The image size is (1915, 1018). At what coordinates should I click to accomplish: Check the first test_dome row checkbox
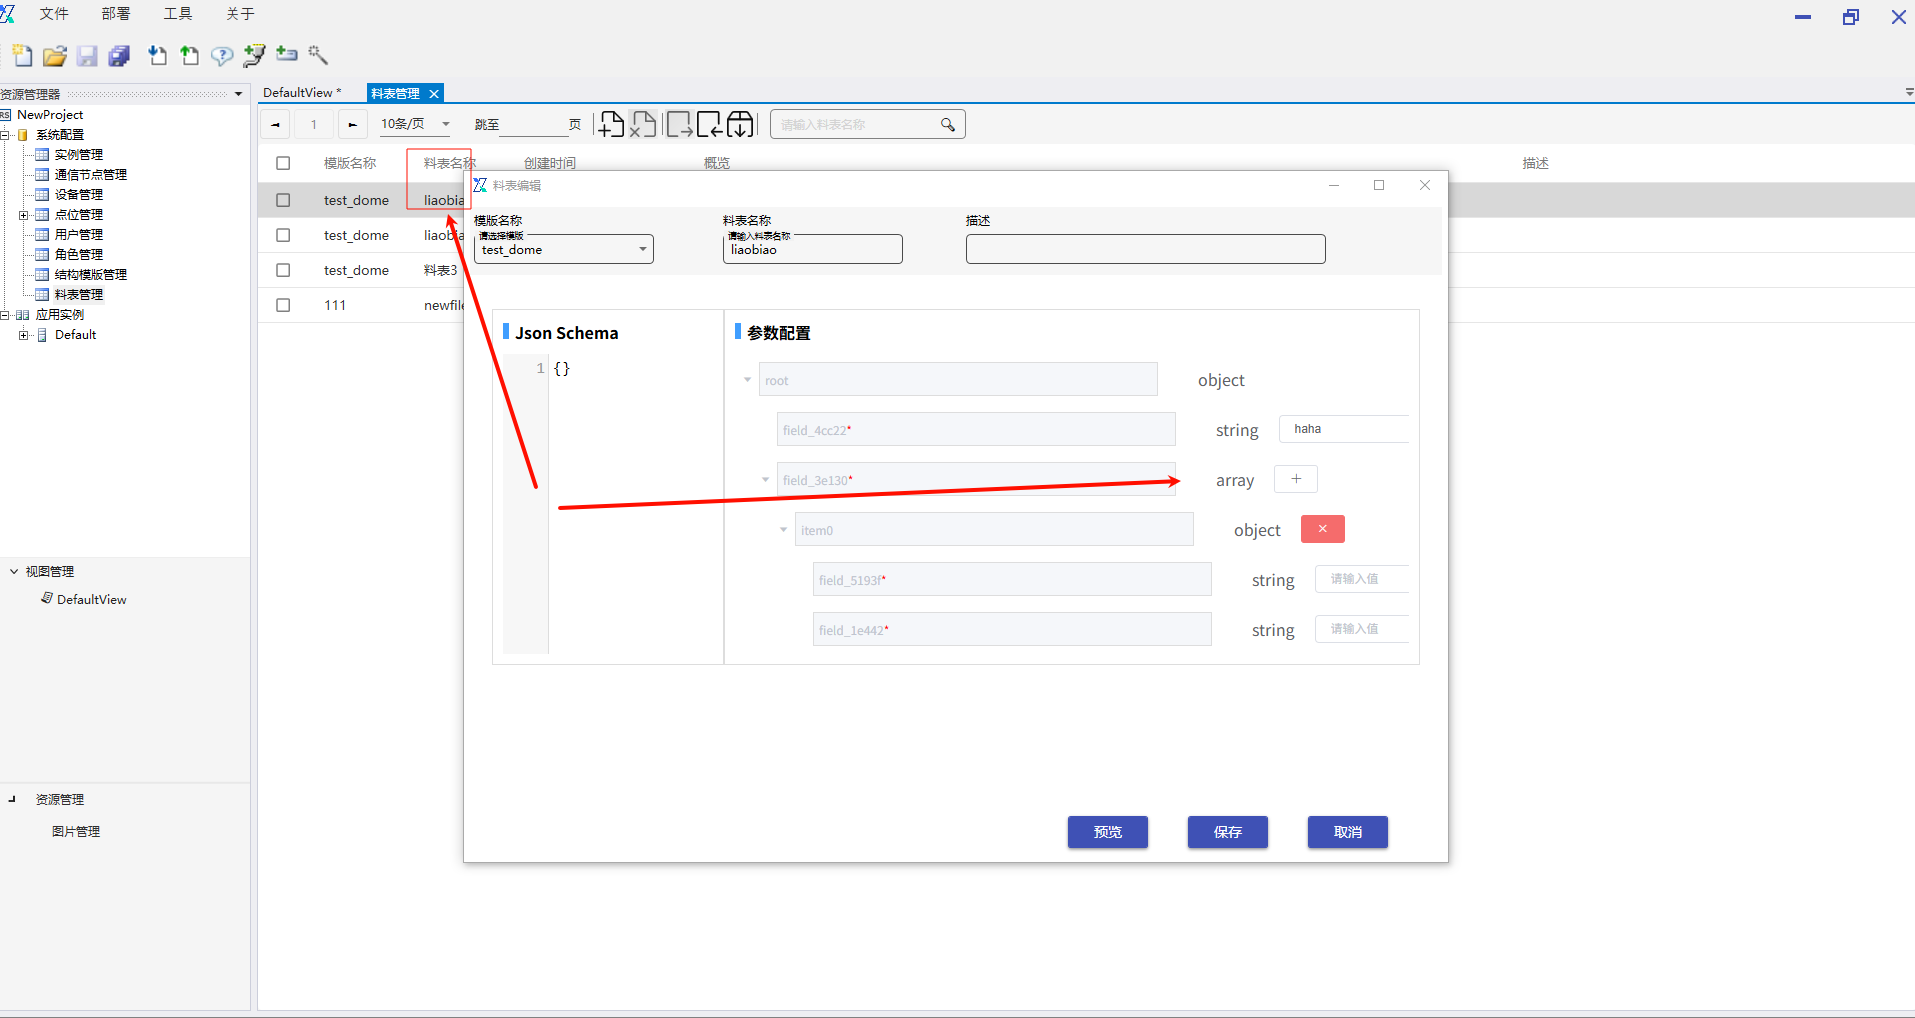283,200
